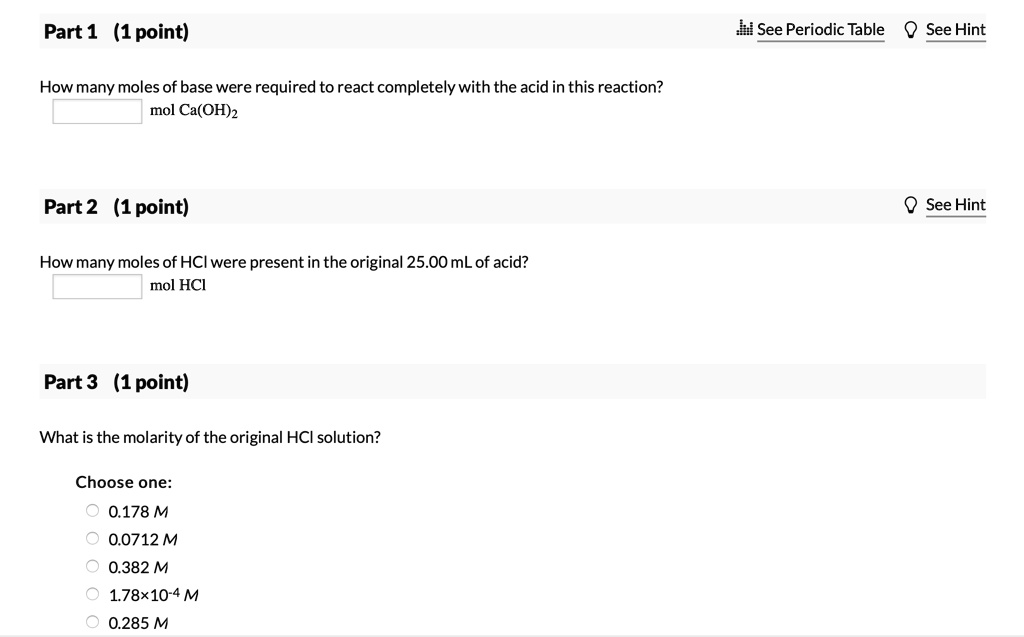Click the lightbulb hint icon in Part 1
This screenshot has width=1024, height=637.
point(910,29)
